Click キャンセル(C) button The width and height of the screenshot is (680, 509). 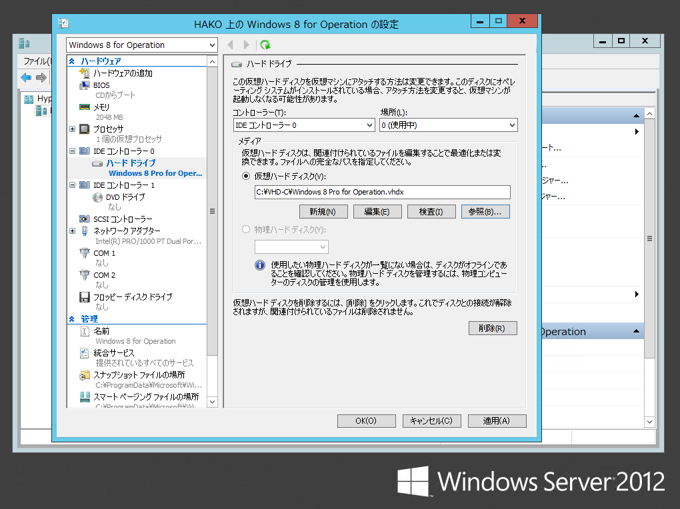pos(432,421)
